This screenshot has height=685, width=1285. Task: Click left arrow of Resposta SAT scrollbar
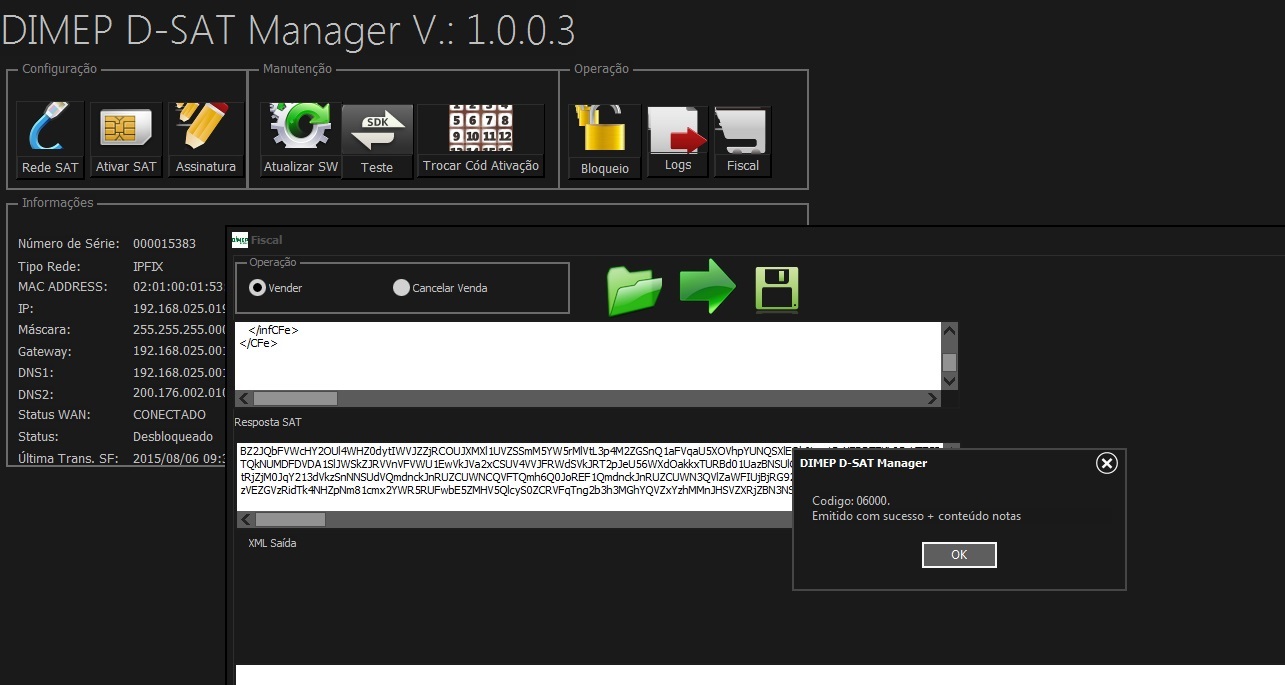[x=245, y=520]
